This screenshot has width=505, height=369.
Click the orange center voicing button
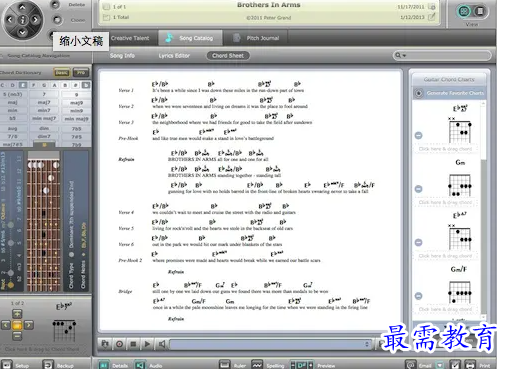pos(17,325)
